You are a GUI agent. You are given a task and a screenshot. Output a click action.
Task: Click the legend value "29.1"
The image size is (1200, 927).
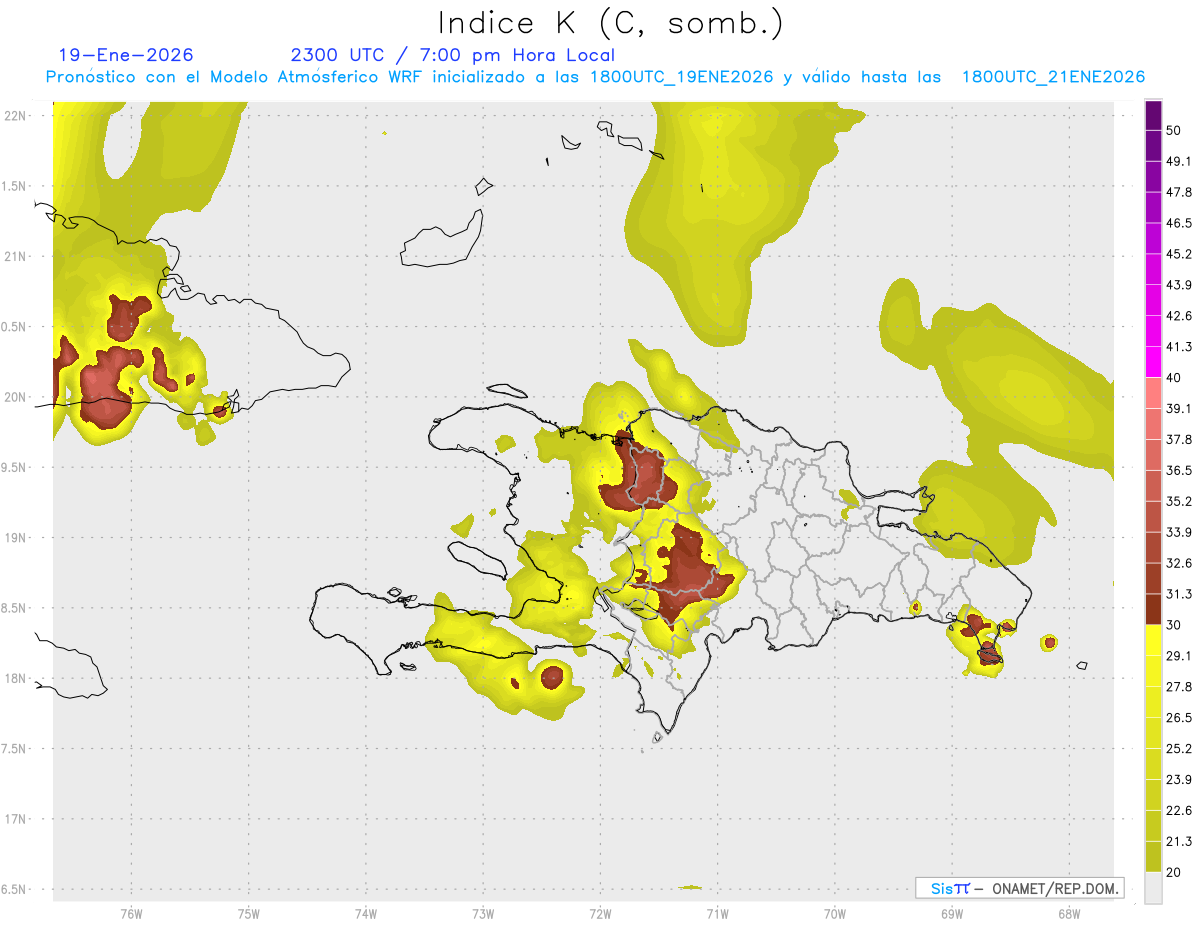pyautogui.click(x=1179, y=656)
